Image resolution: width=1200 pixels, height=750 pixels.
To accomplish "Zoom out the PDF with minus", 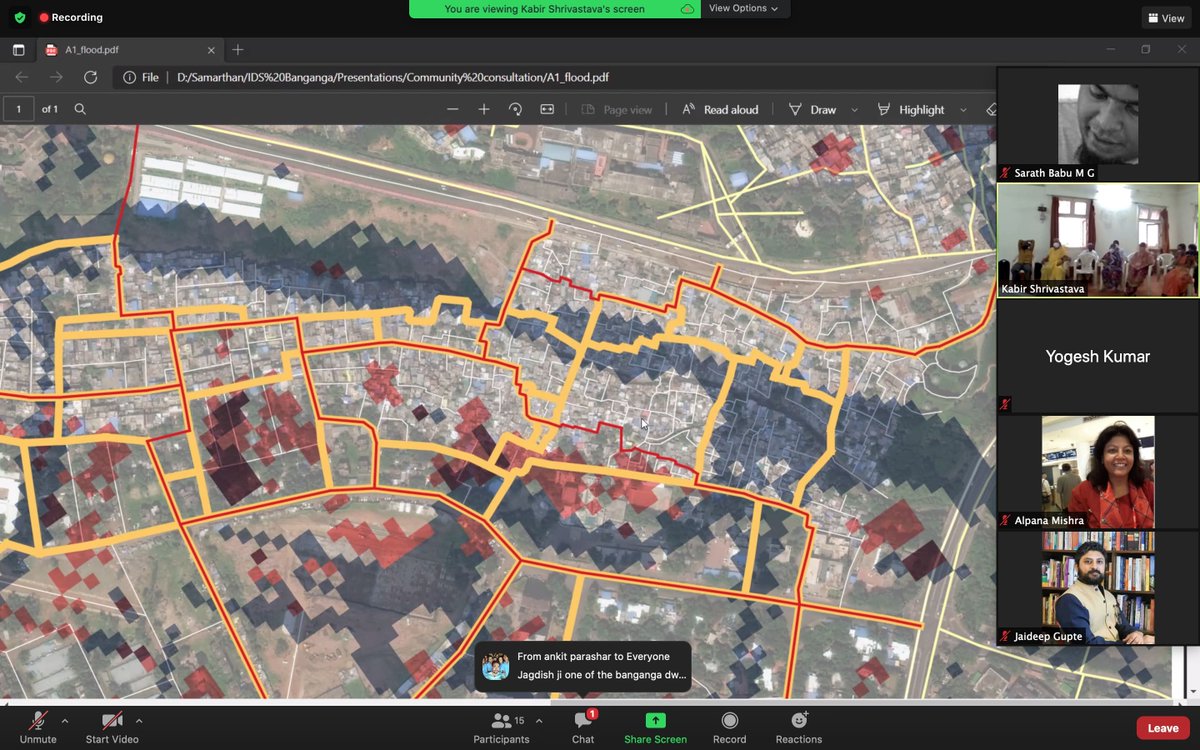I will (453, 109).
